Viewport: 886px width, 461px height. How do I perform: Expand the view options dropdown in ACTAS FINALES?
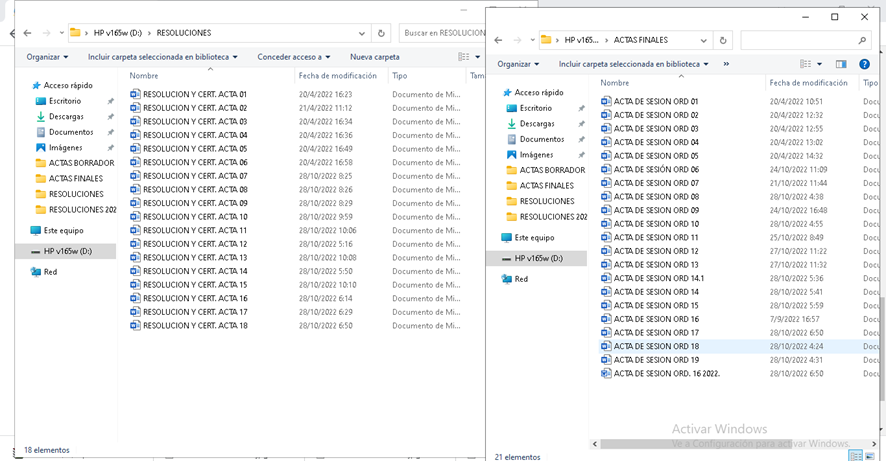(x=818, y=64)
